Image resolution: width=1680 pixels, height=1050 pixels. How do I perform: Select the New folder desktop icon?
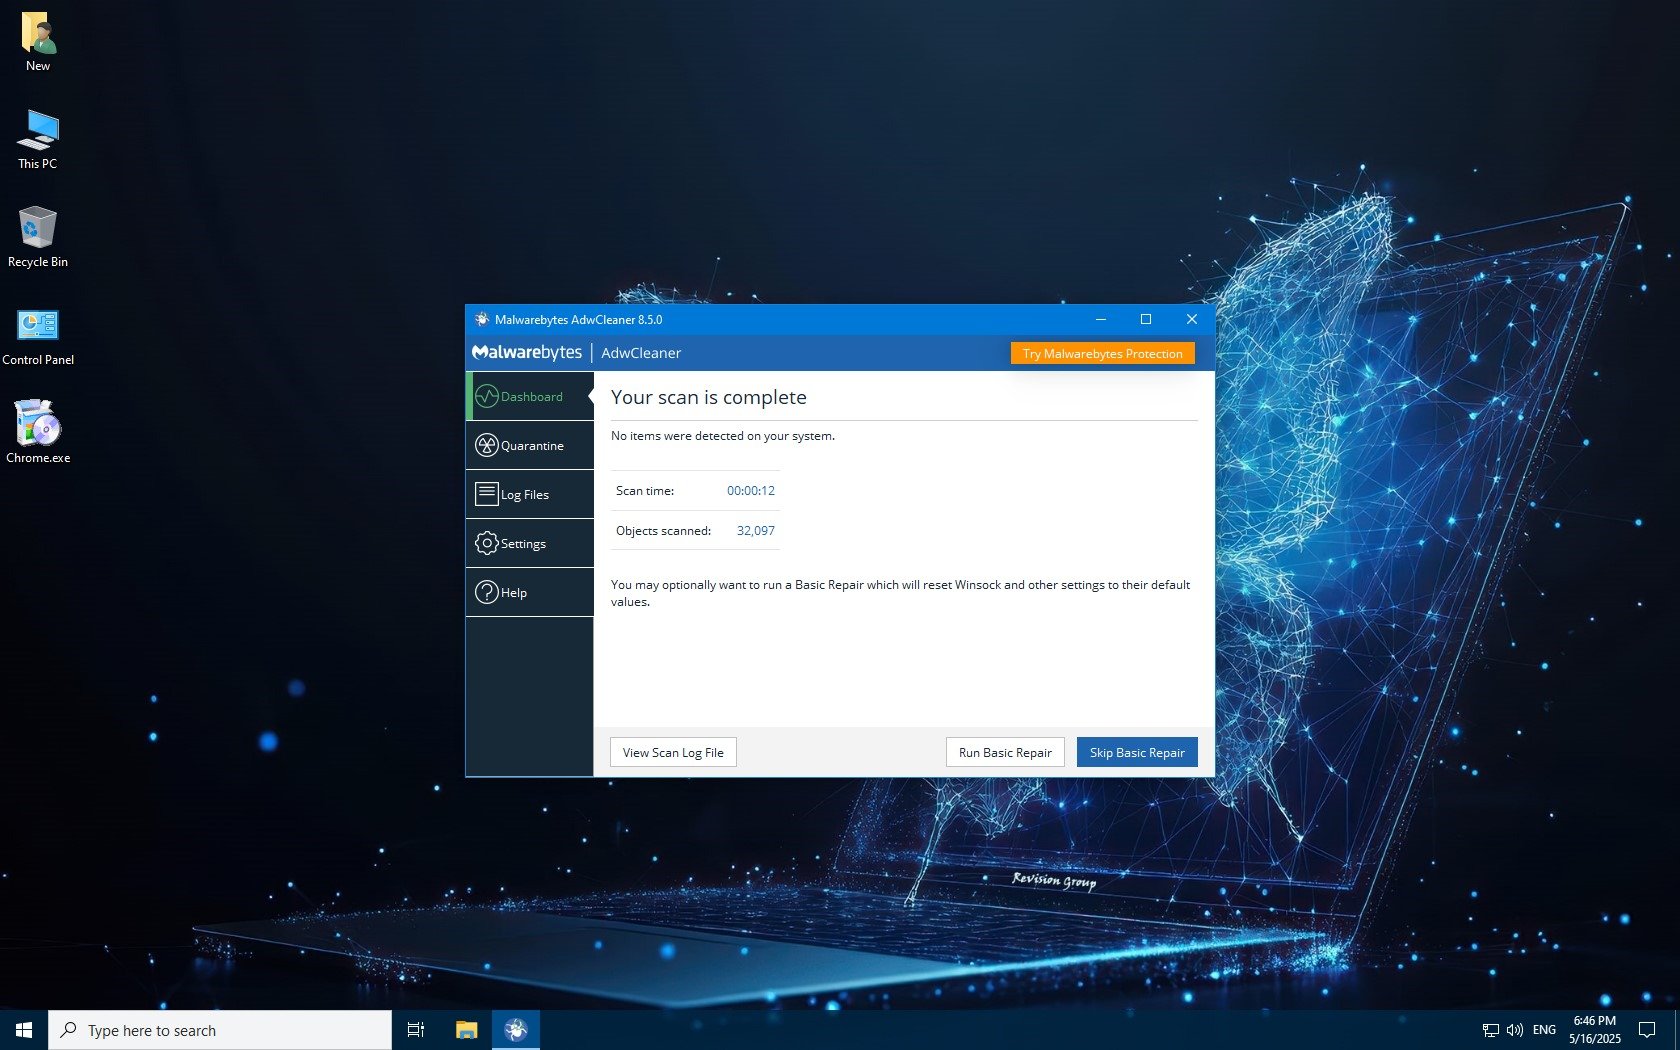point(38,41)
